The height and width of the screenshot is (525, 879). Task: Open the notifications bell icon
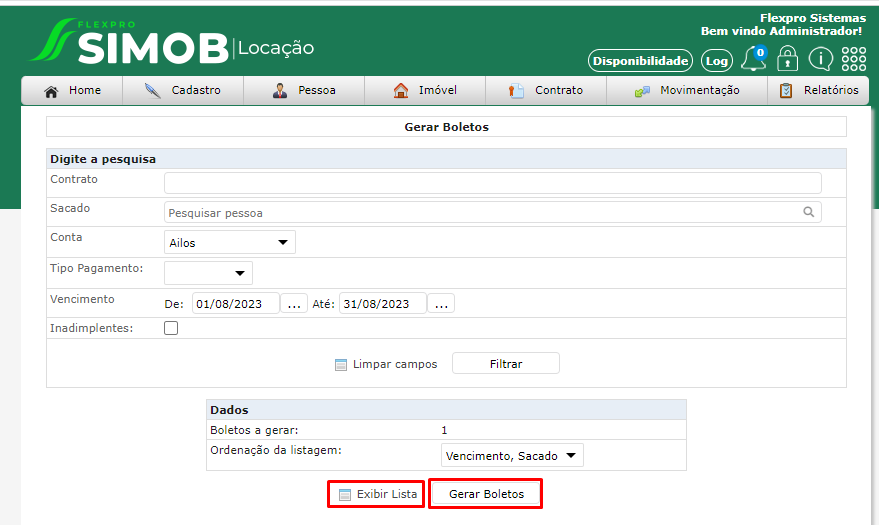coord(753,59)
